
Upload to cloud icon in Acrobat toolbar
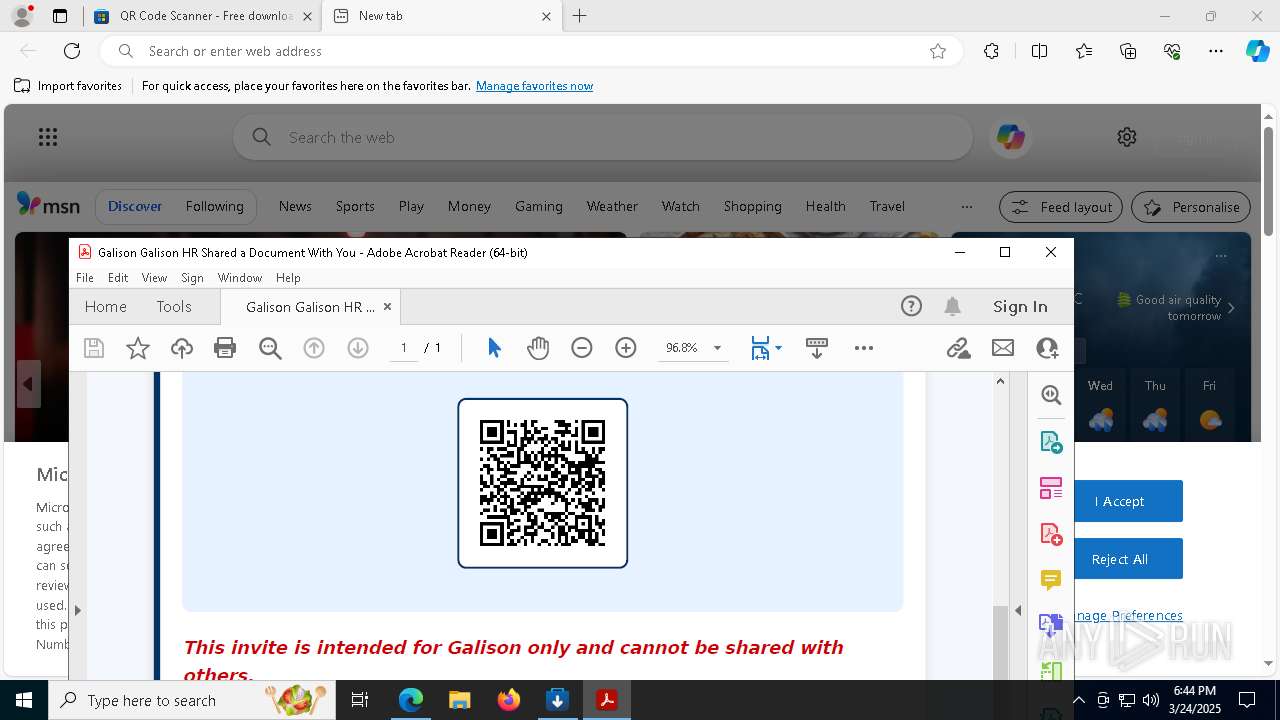click(182, 348)
